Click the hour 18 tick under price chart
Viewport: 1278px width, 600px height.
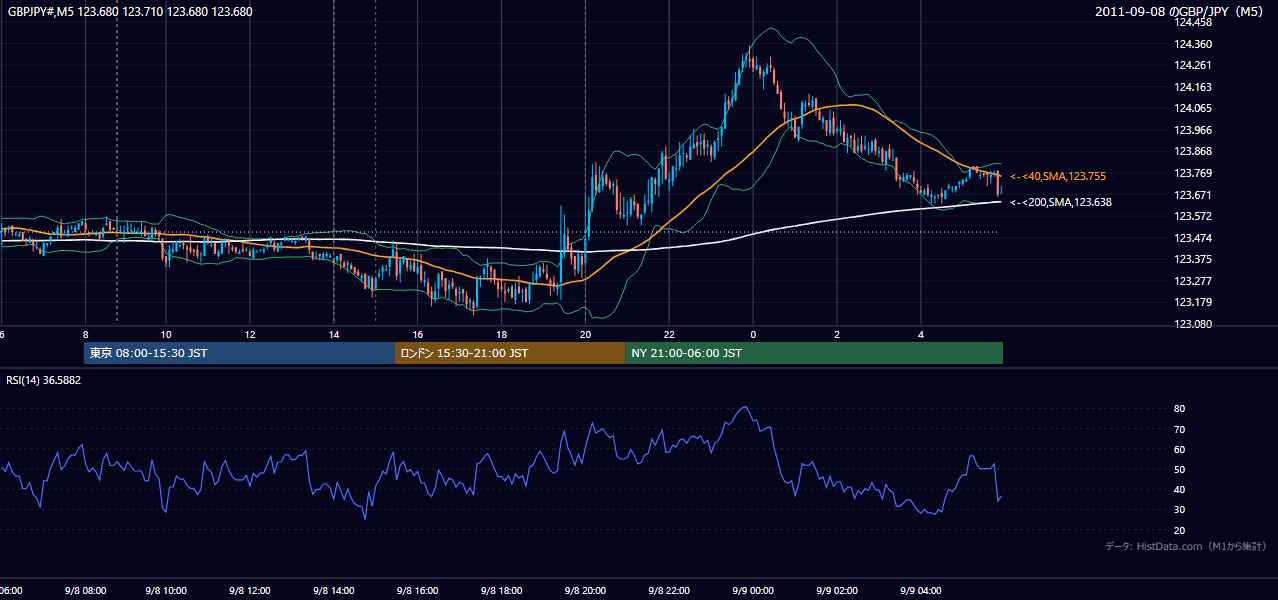tap(502, 335)
